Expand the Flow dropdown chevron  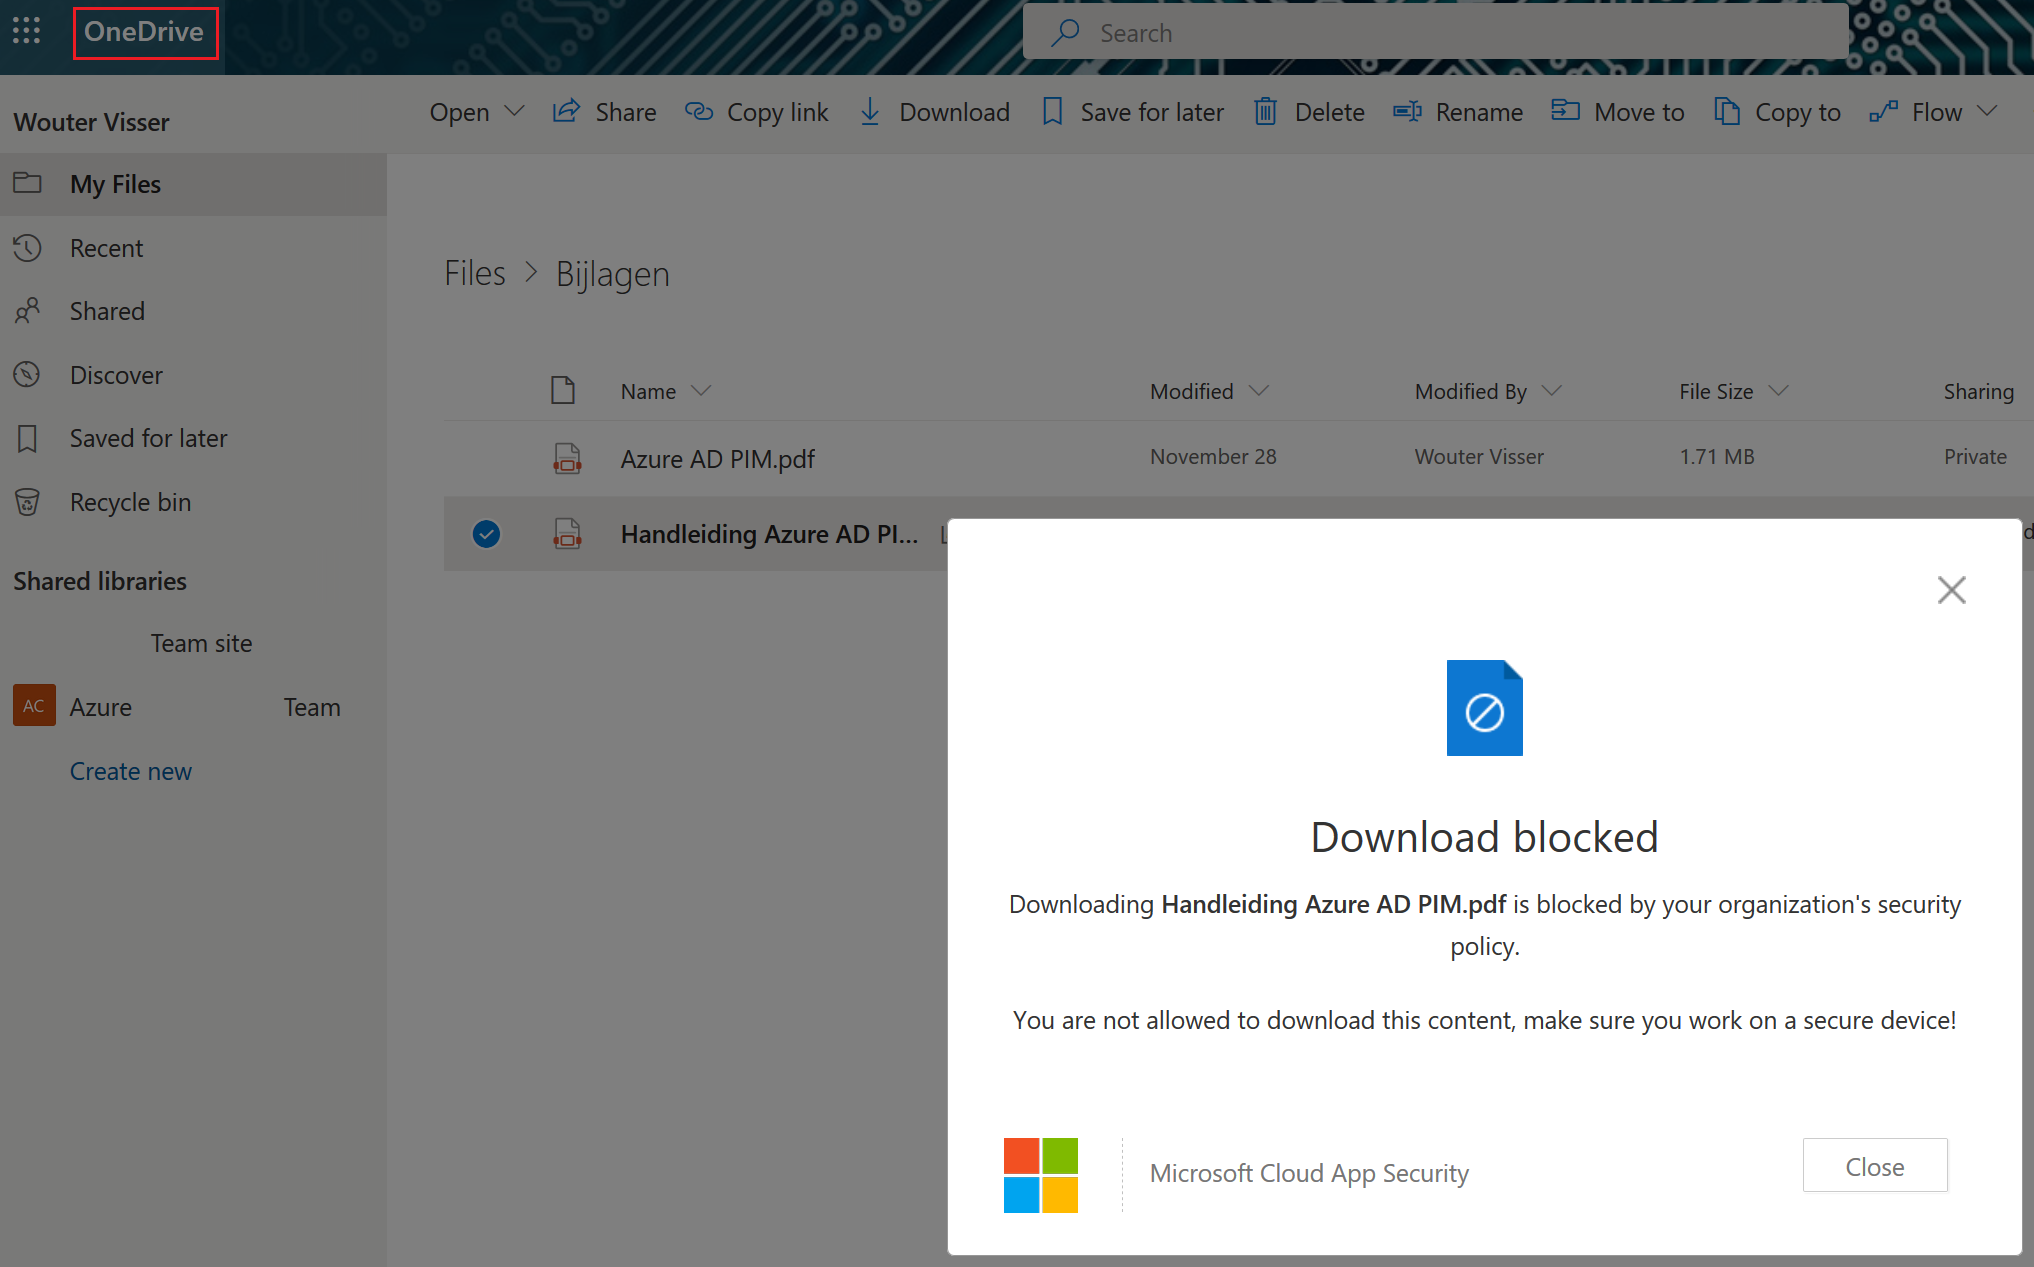pos(1987,111)
